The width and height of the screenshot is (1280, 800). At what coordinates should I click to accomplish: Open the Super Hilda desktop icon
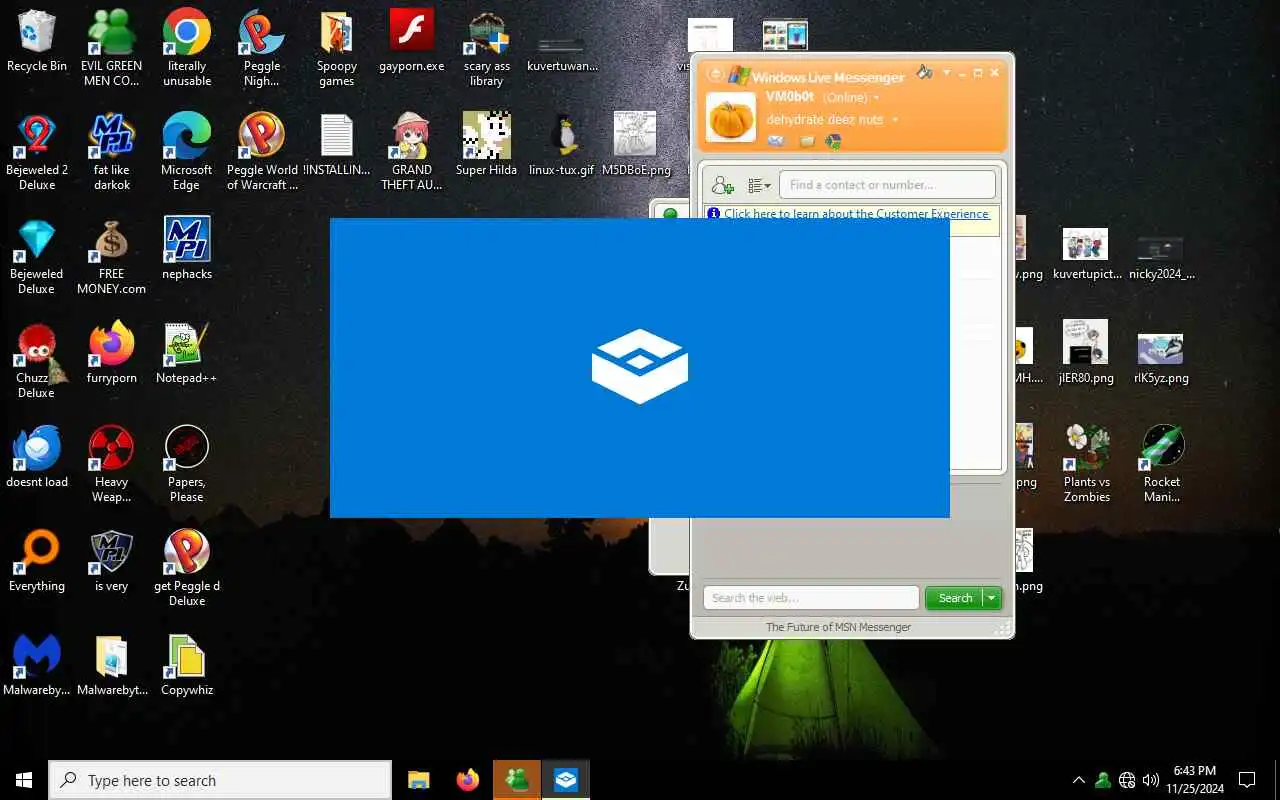point(486,146)
